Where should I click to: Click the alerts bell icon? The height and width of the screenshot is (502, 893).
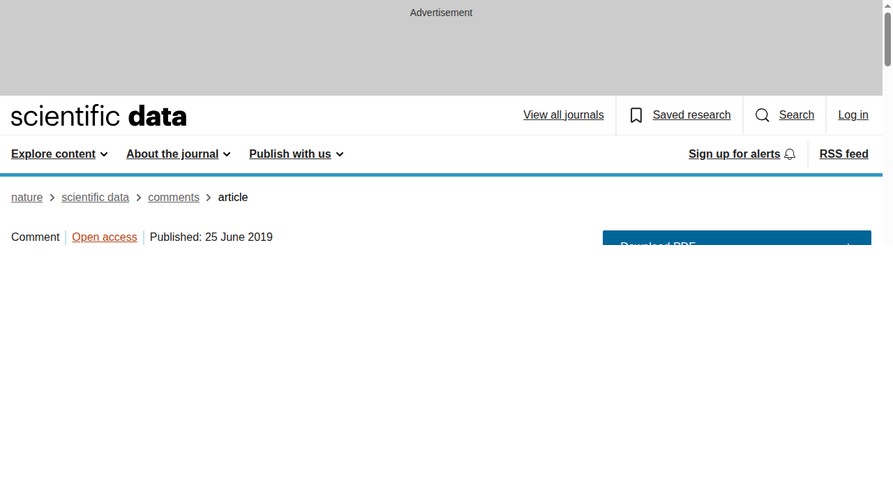coord(790,154)
